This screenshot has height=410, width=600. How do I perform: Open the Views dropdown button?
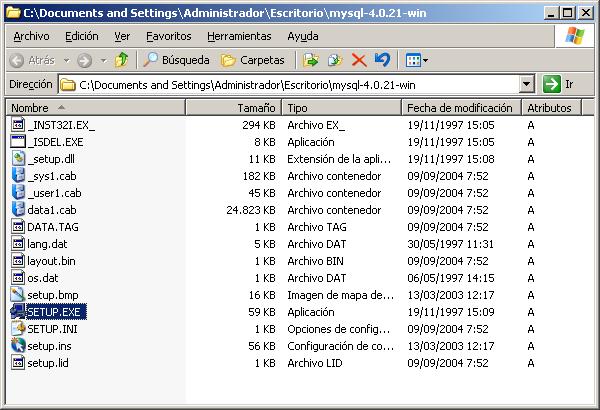click(x=417, y=60)
